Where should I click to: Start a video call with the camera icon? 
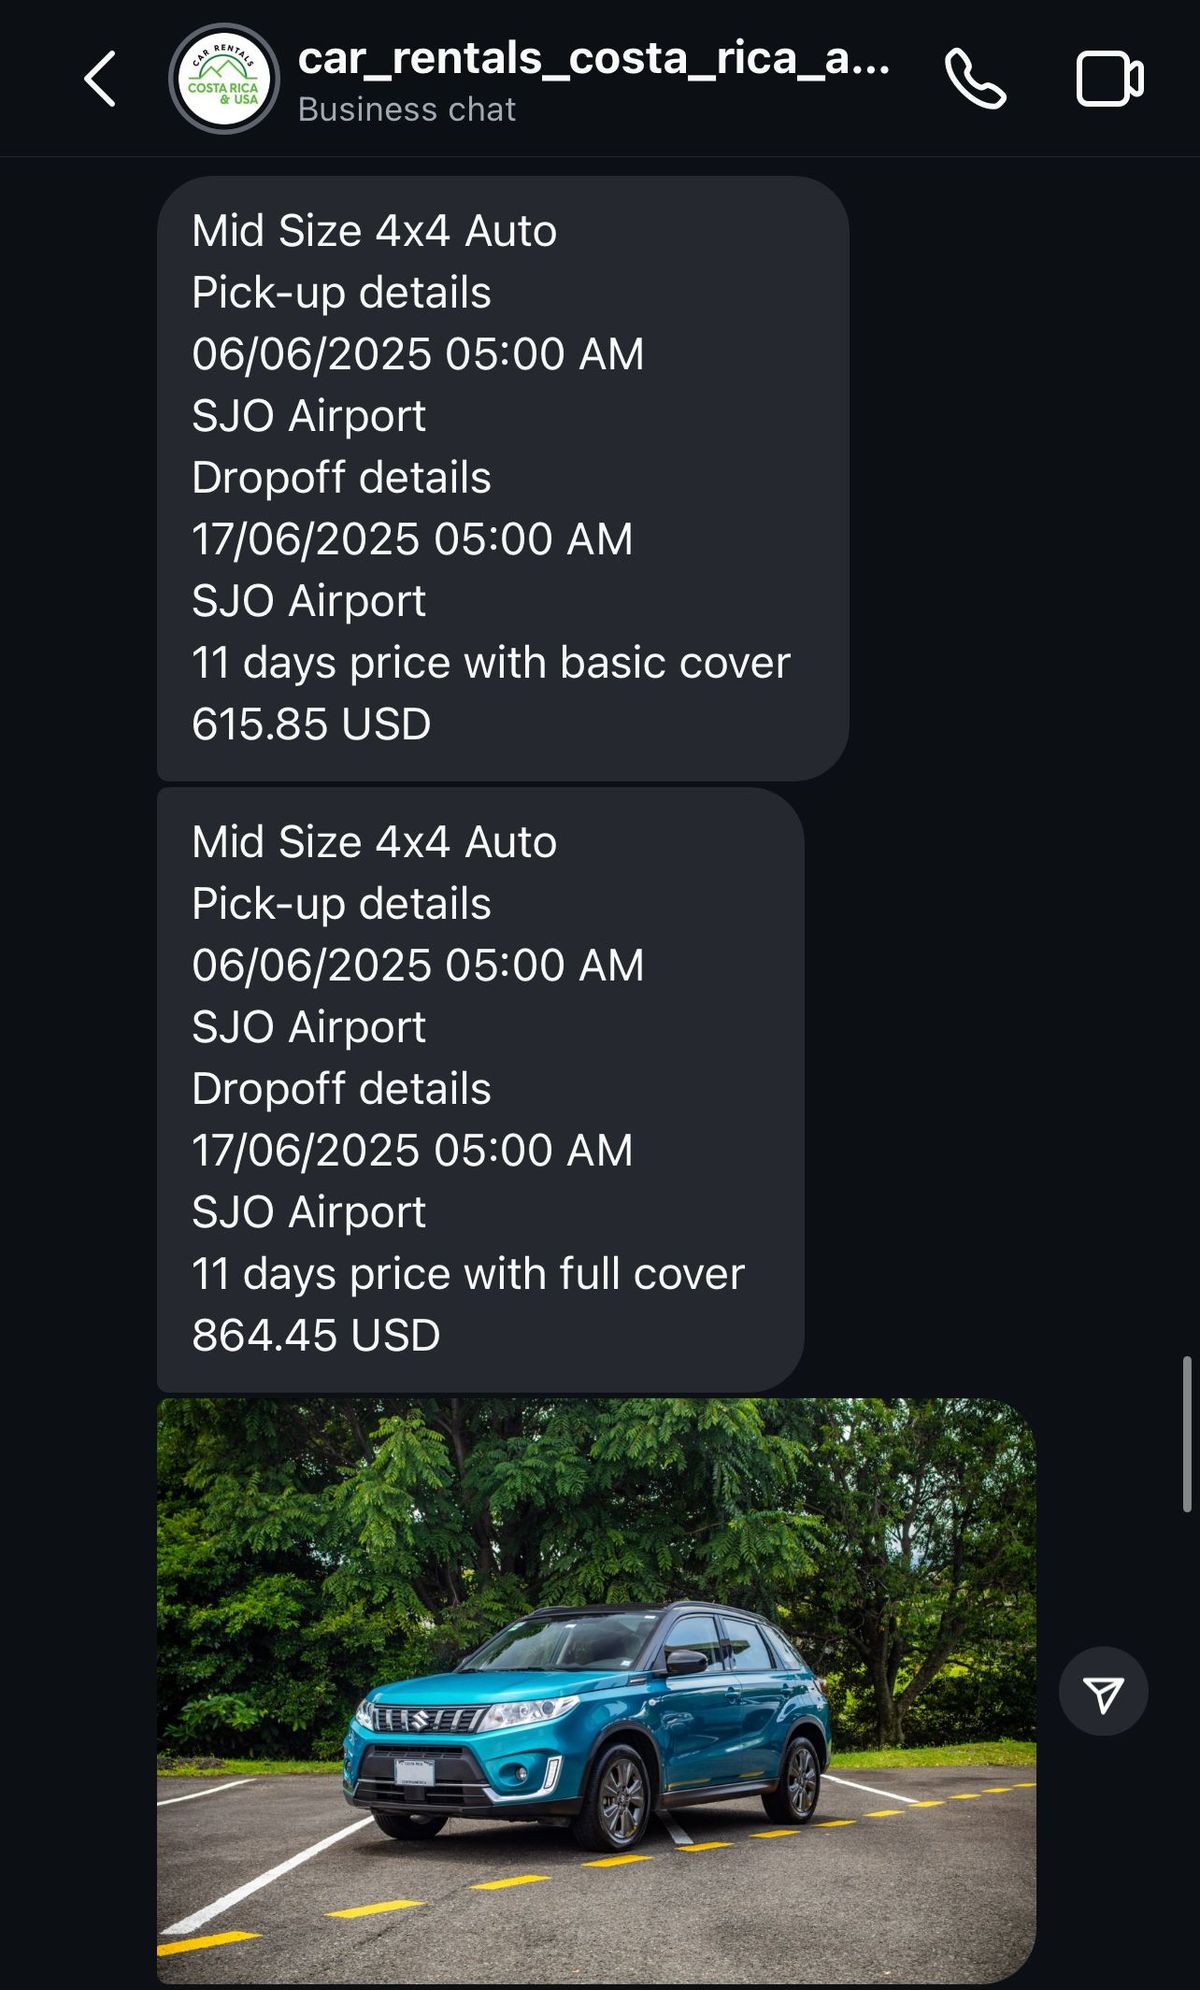pos(1109,79)
